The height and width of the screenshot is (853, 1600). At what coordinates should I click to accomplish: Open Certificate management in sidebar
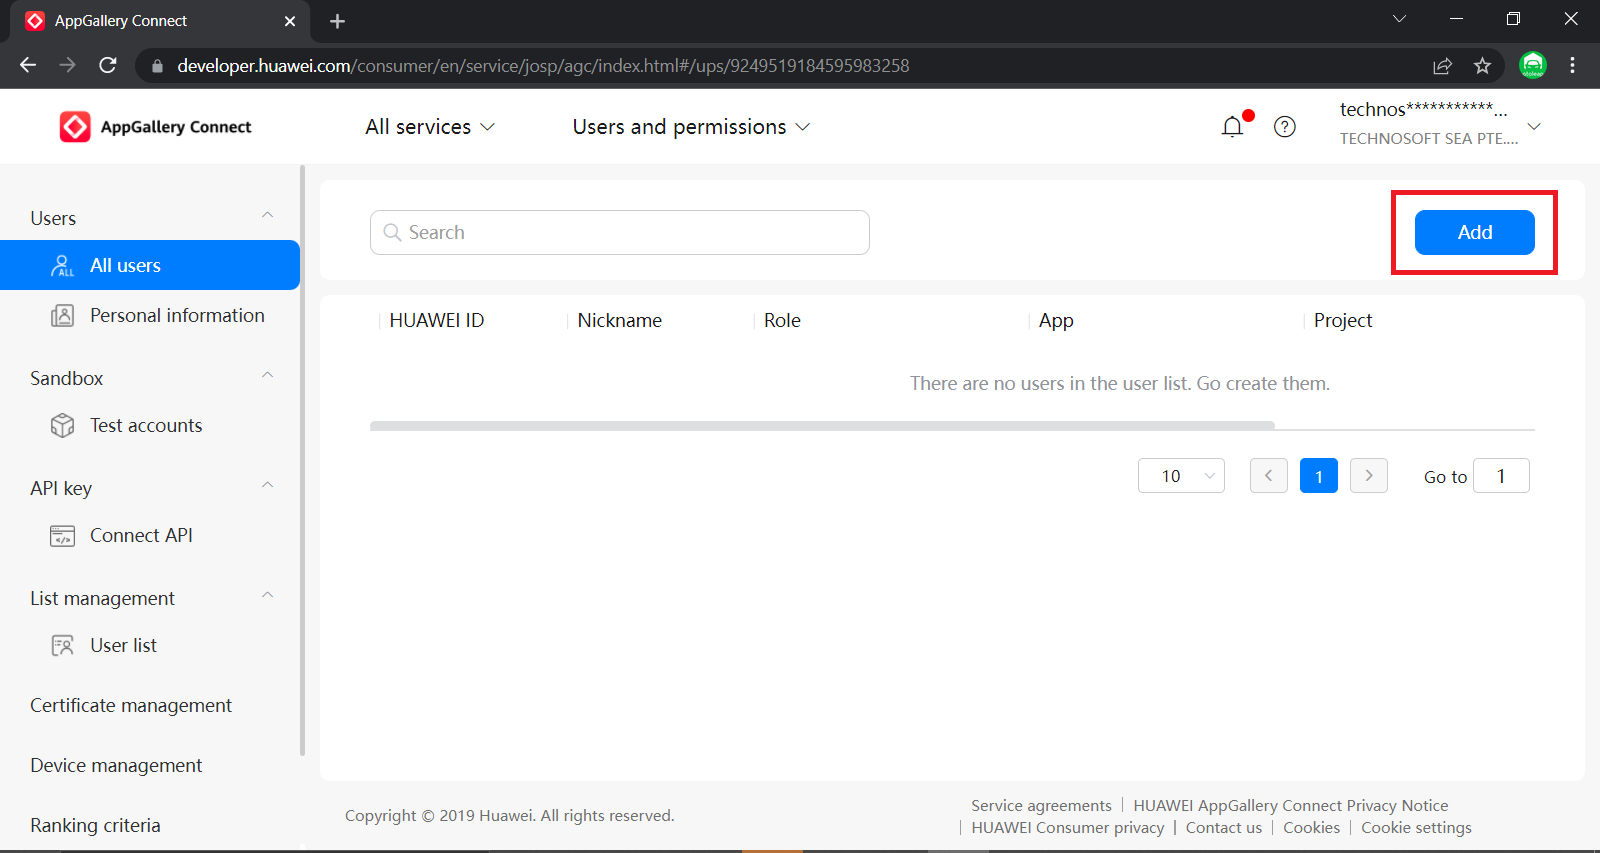(x=131, y=706)
